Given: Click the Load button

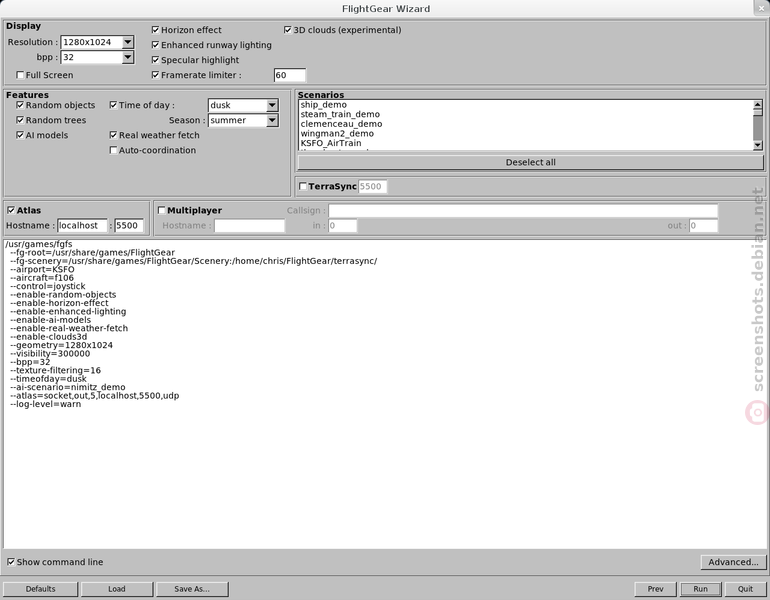Looking at the screenshot, I should tap(117, 589).
